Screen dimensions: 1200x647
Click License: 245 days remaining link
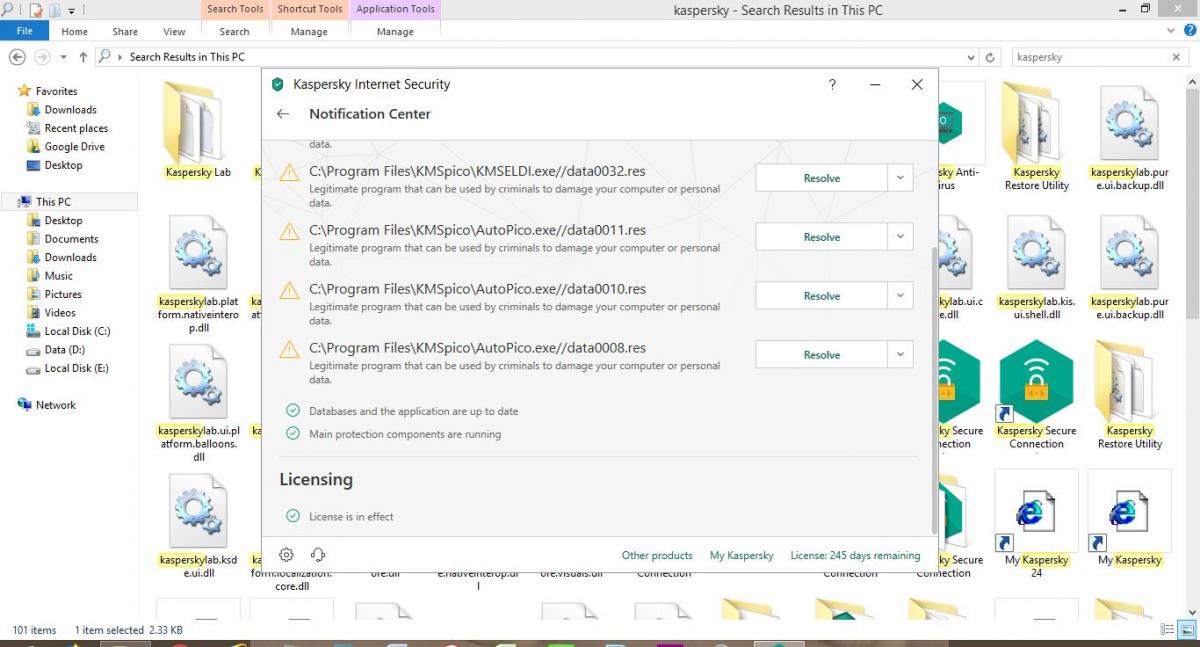(x=855, y=556)
